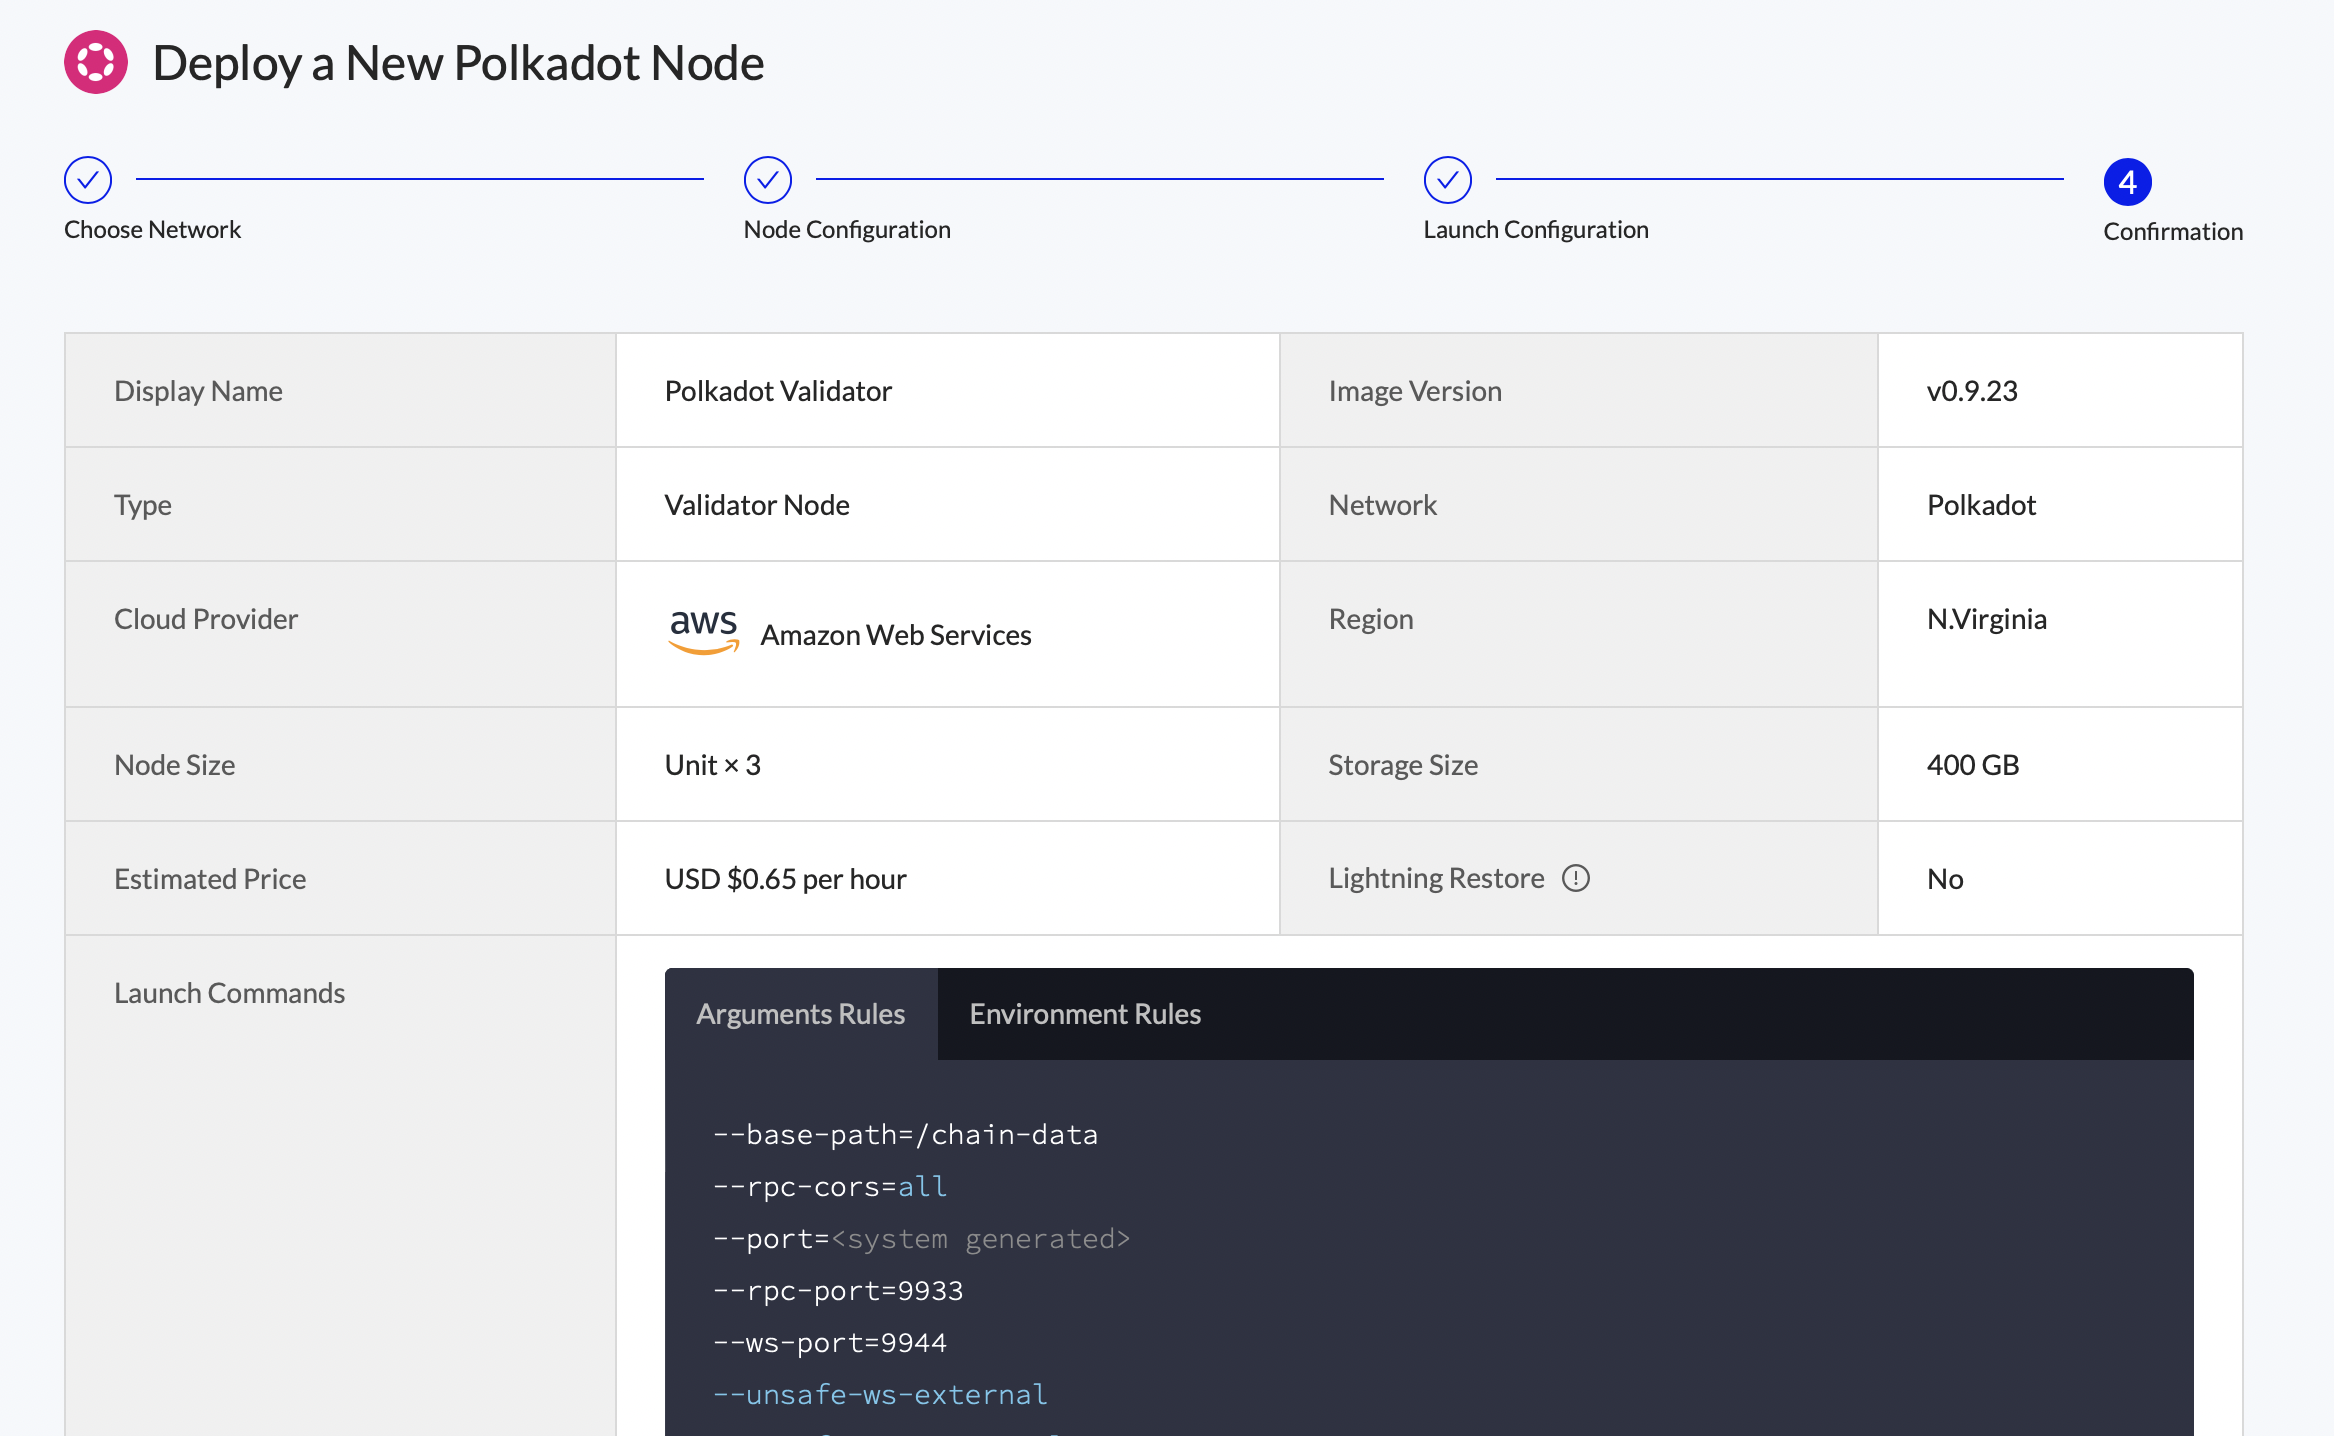Image resolution: width=2334 pixels, height=1436 pixels.
Task: Click the Node Configuration step label
Action: pos(846,228)
